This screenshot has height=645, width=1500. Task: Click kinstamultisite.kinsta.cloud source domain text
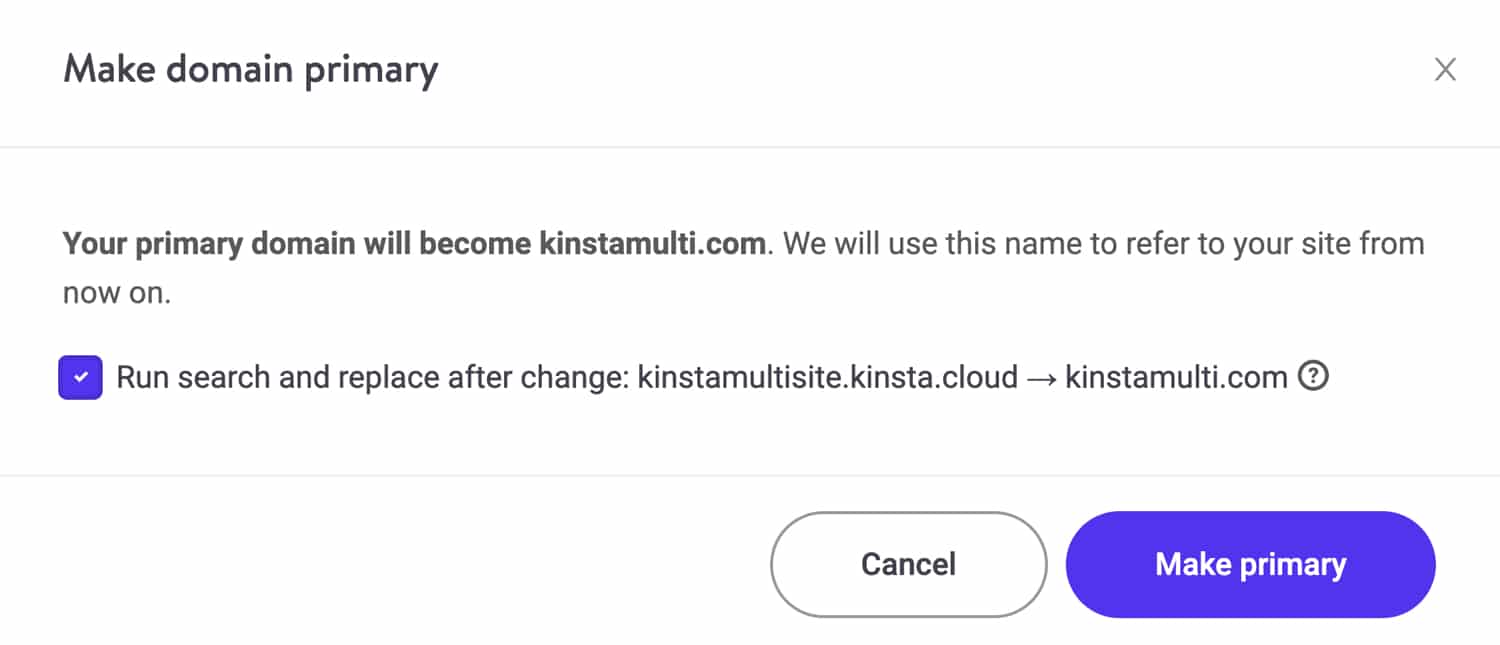click(827, 378)
